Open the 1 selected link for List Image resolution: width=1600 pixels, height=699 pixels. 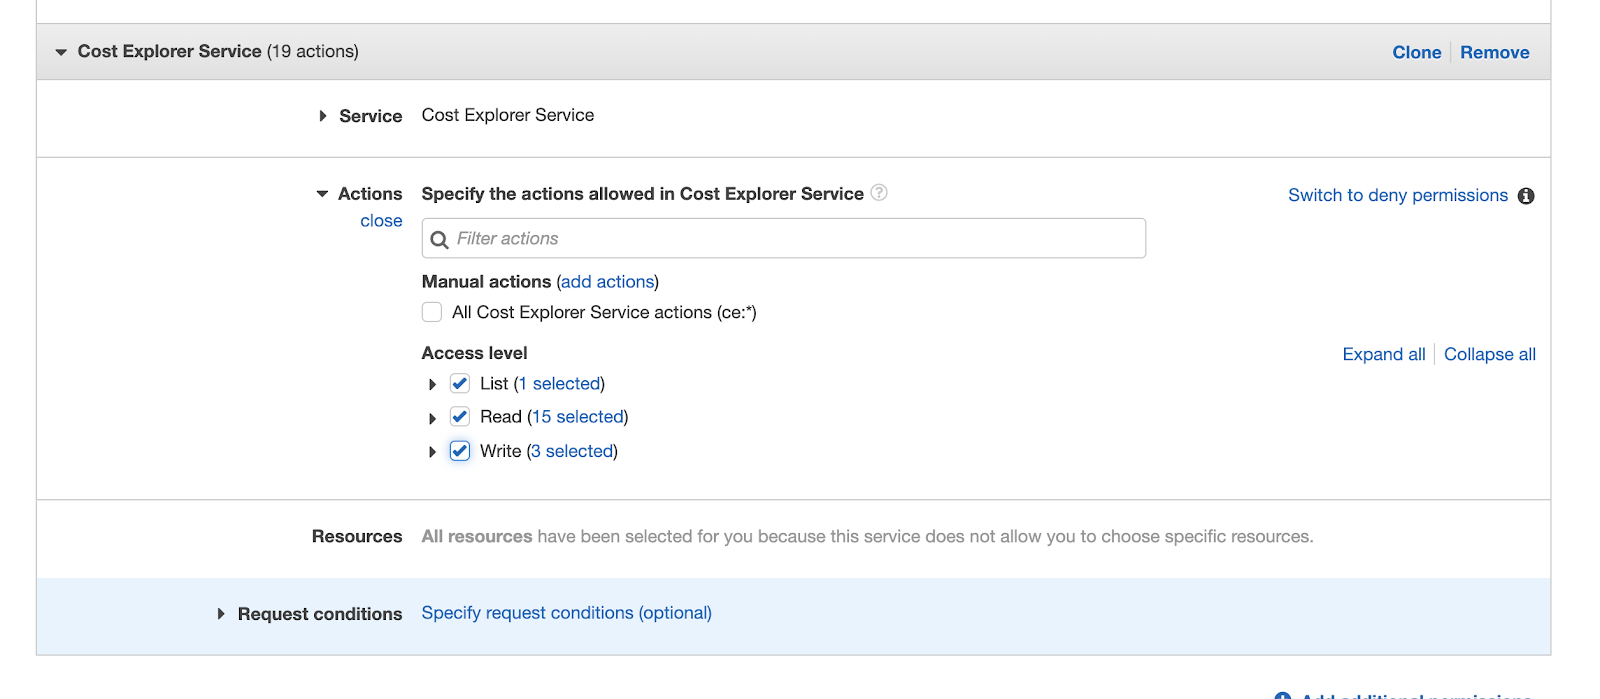[x=559, y=383]
